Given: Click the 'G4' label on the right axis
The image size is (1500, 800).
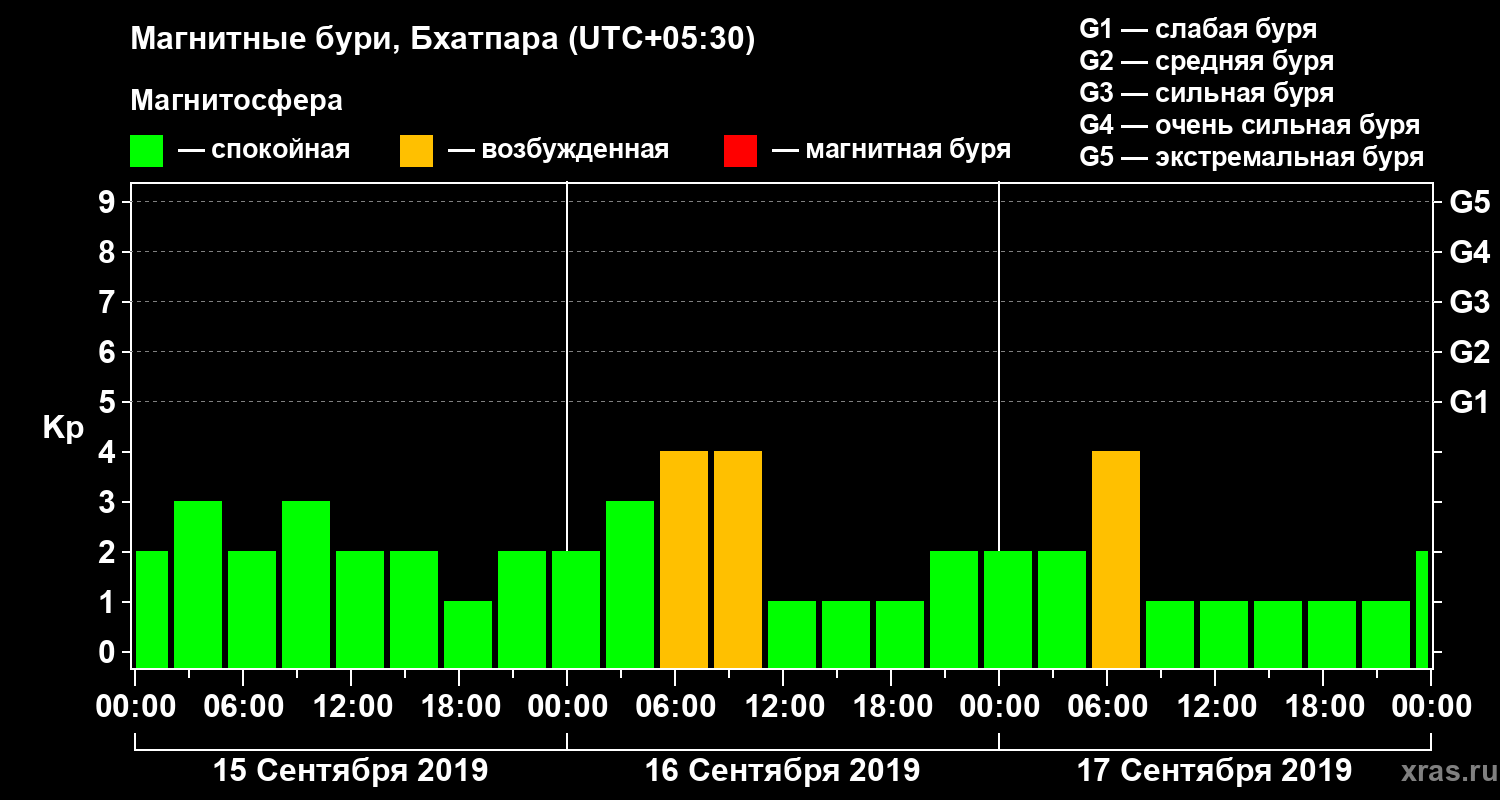Looking at the screenshot, I should click(1470, 252).
